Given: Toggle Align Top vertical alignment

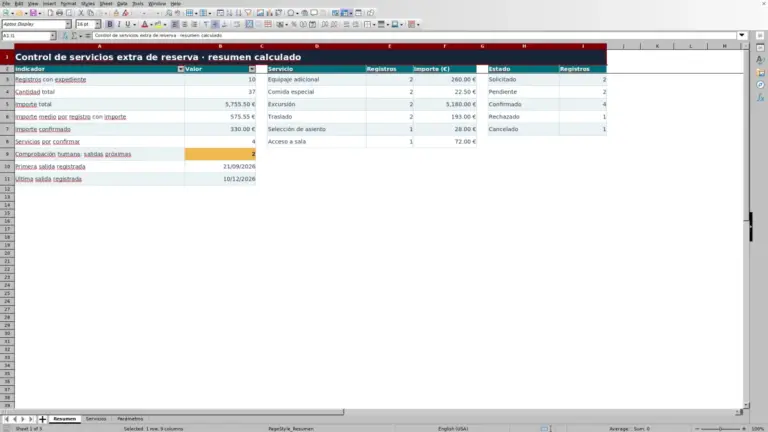Looking at the screenshot, I should (206, 24).
